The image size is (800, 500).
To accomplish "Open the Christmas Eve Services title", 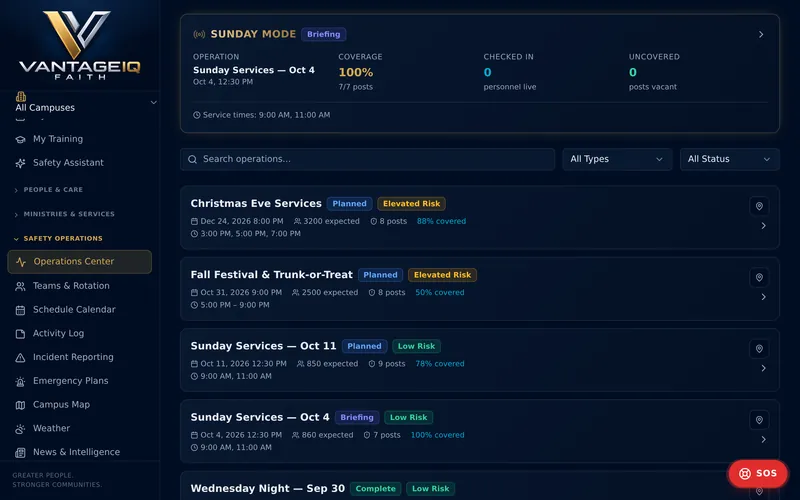I will tap(256, 204).
